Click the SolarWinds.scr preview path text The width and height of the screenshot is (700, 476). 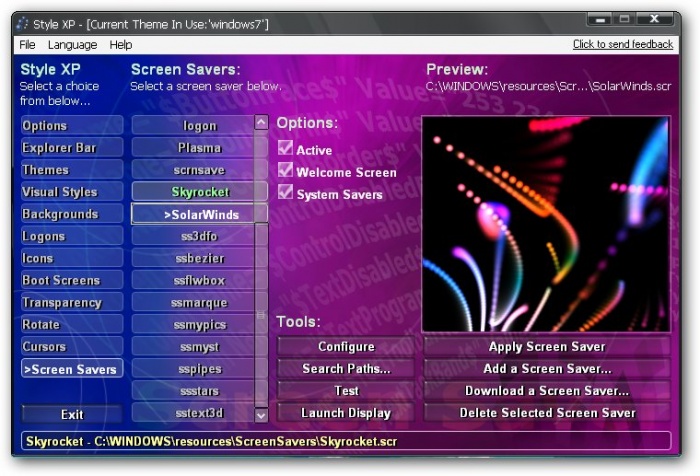pyautogui.click(x=549, y=86)
